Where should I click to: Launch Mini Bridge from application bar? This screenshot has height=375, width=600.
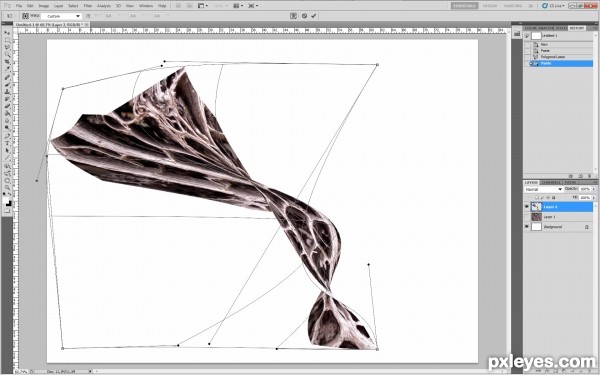click(188, 6)
